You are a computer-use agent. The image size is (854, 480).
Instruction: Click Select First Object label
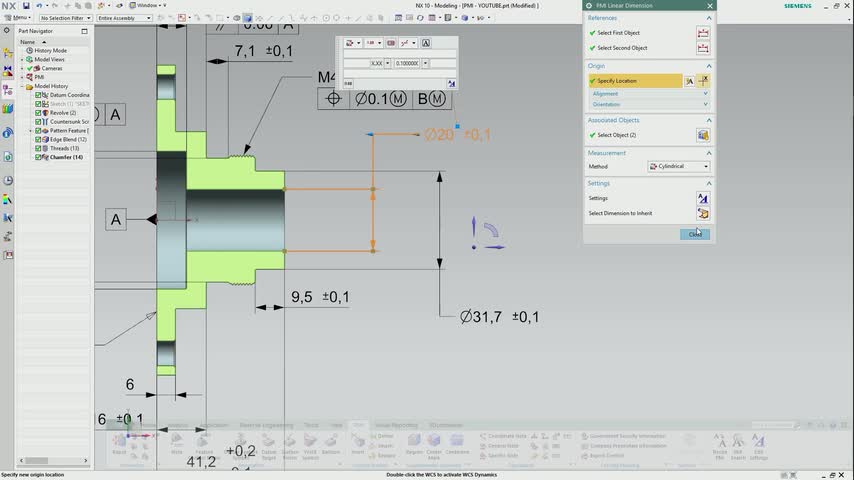click(618, 33)
